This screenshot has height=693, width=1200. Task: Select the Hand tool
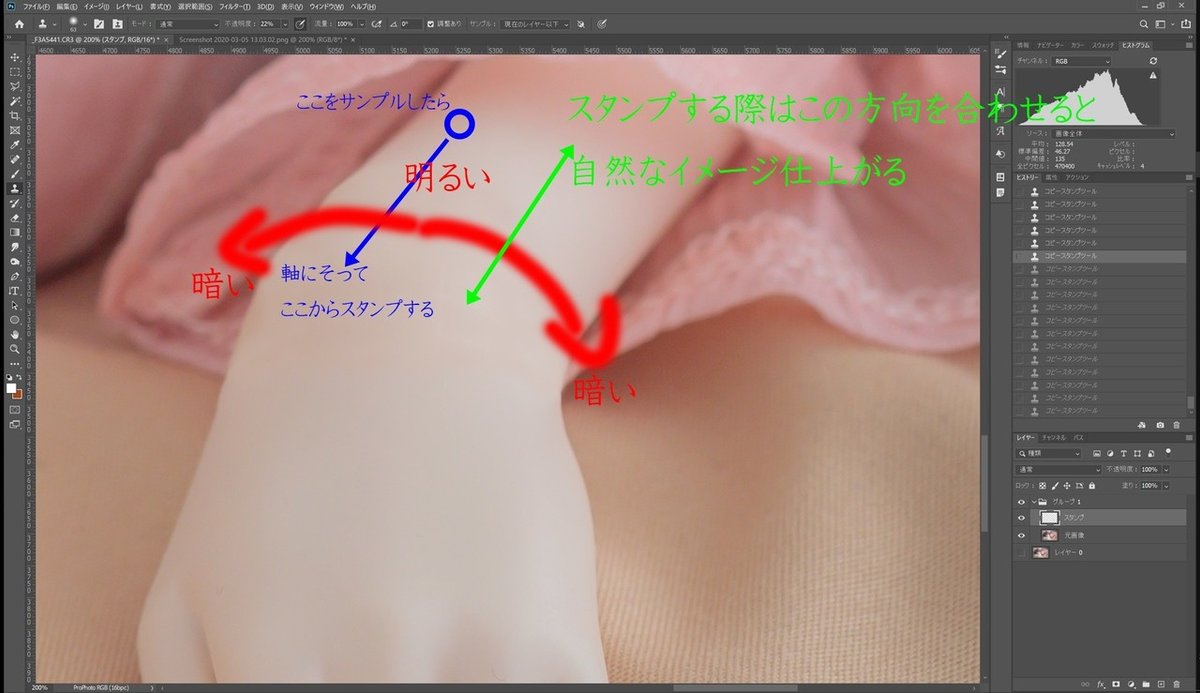click(x=15, y=334)
